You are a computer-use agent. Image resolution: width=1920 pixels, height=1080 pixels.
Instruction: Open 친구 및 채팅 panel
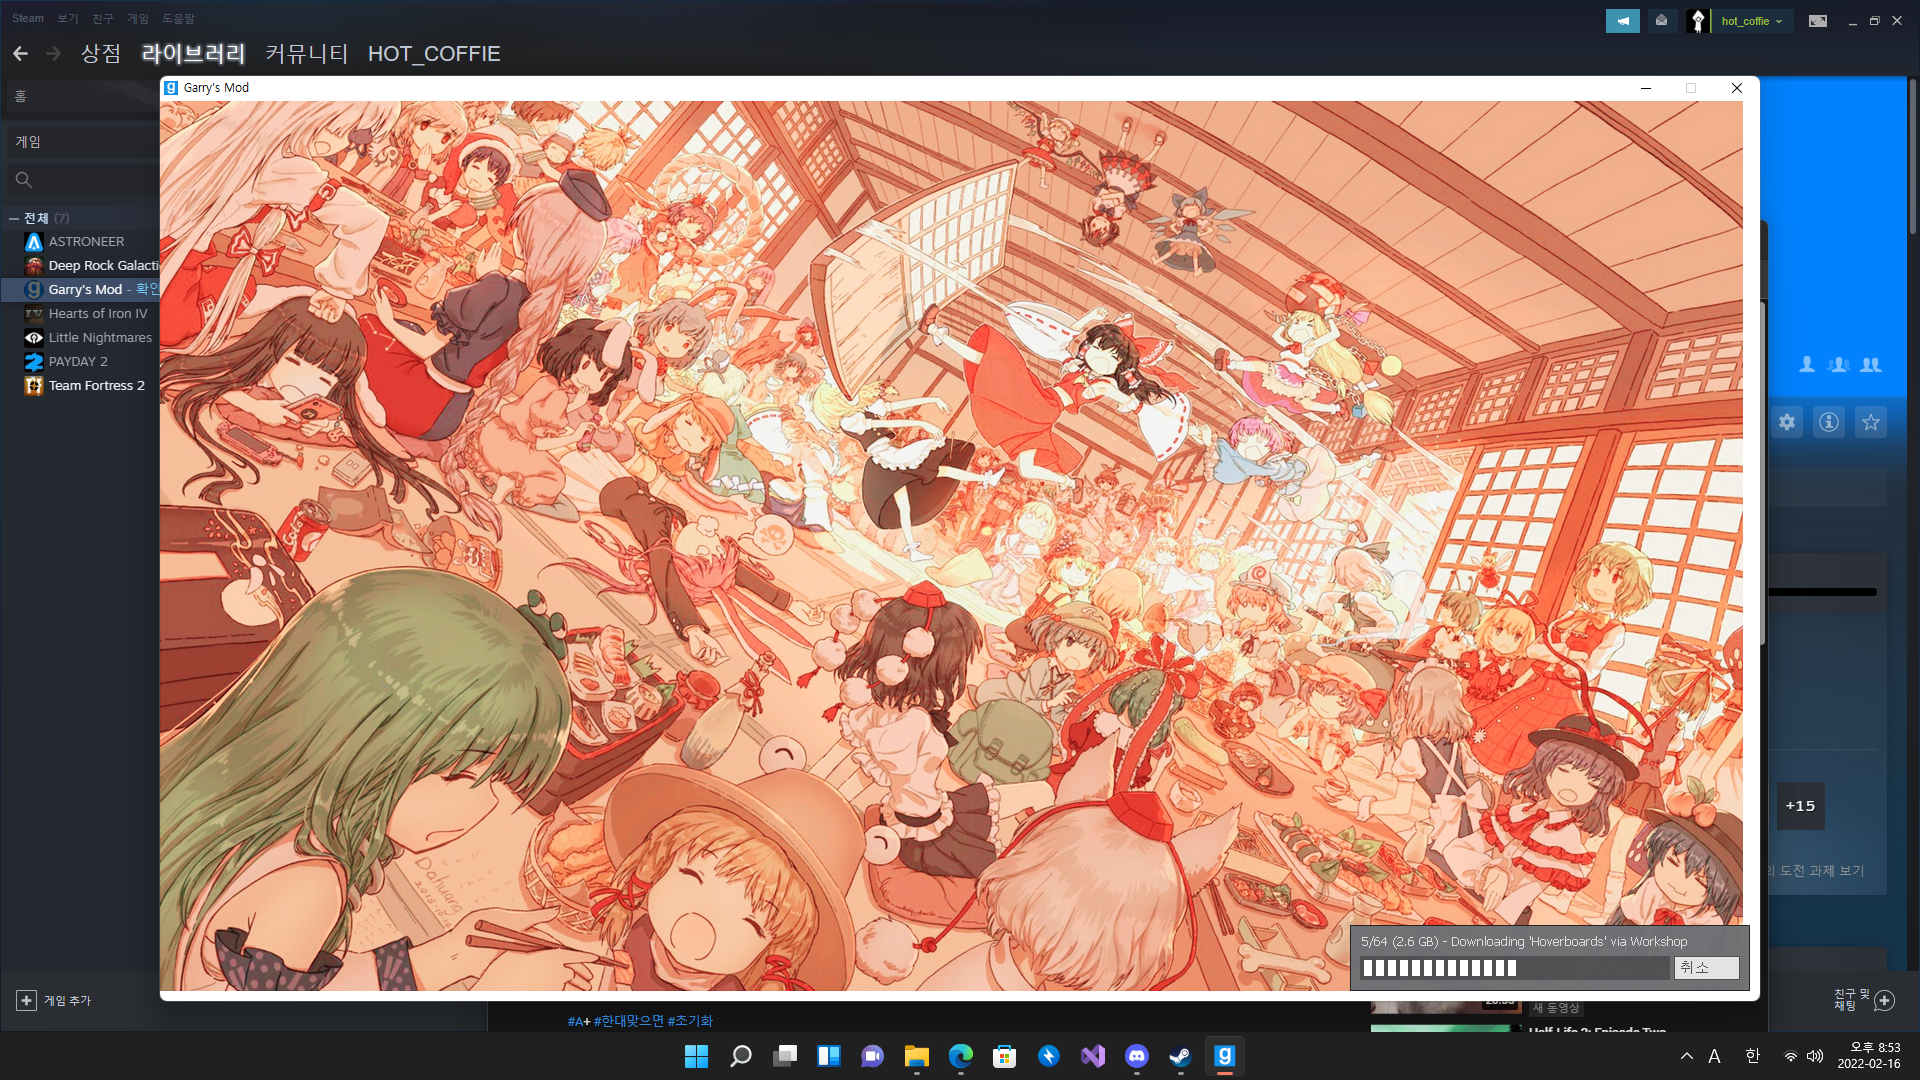tap(1864, 999)
